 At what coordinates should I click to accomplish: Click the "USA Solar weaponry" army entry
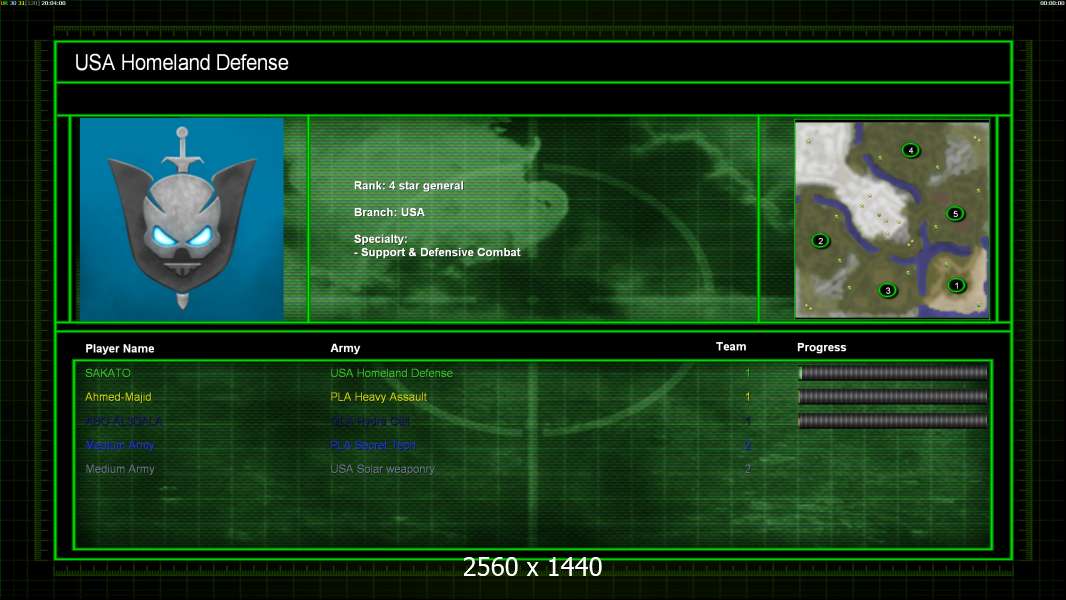click(x=382, y=469)
